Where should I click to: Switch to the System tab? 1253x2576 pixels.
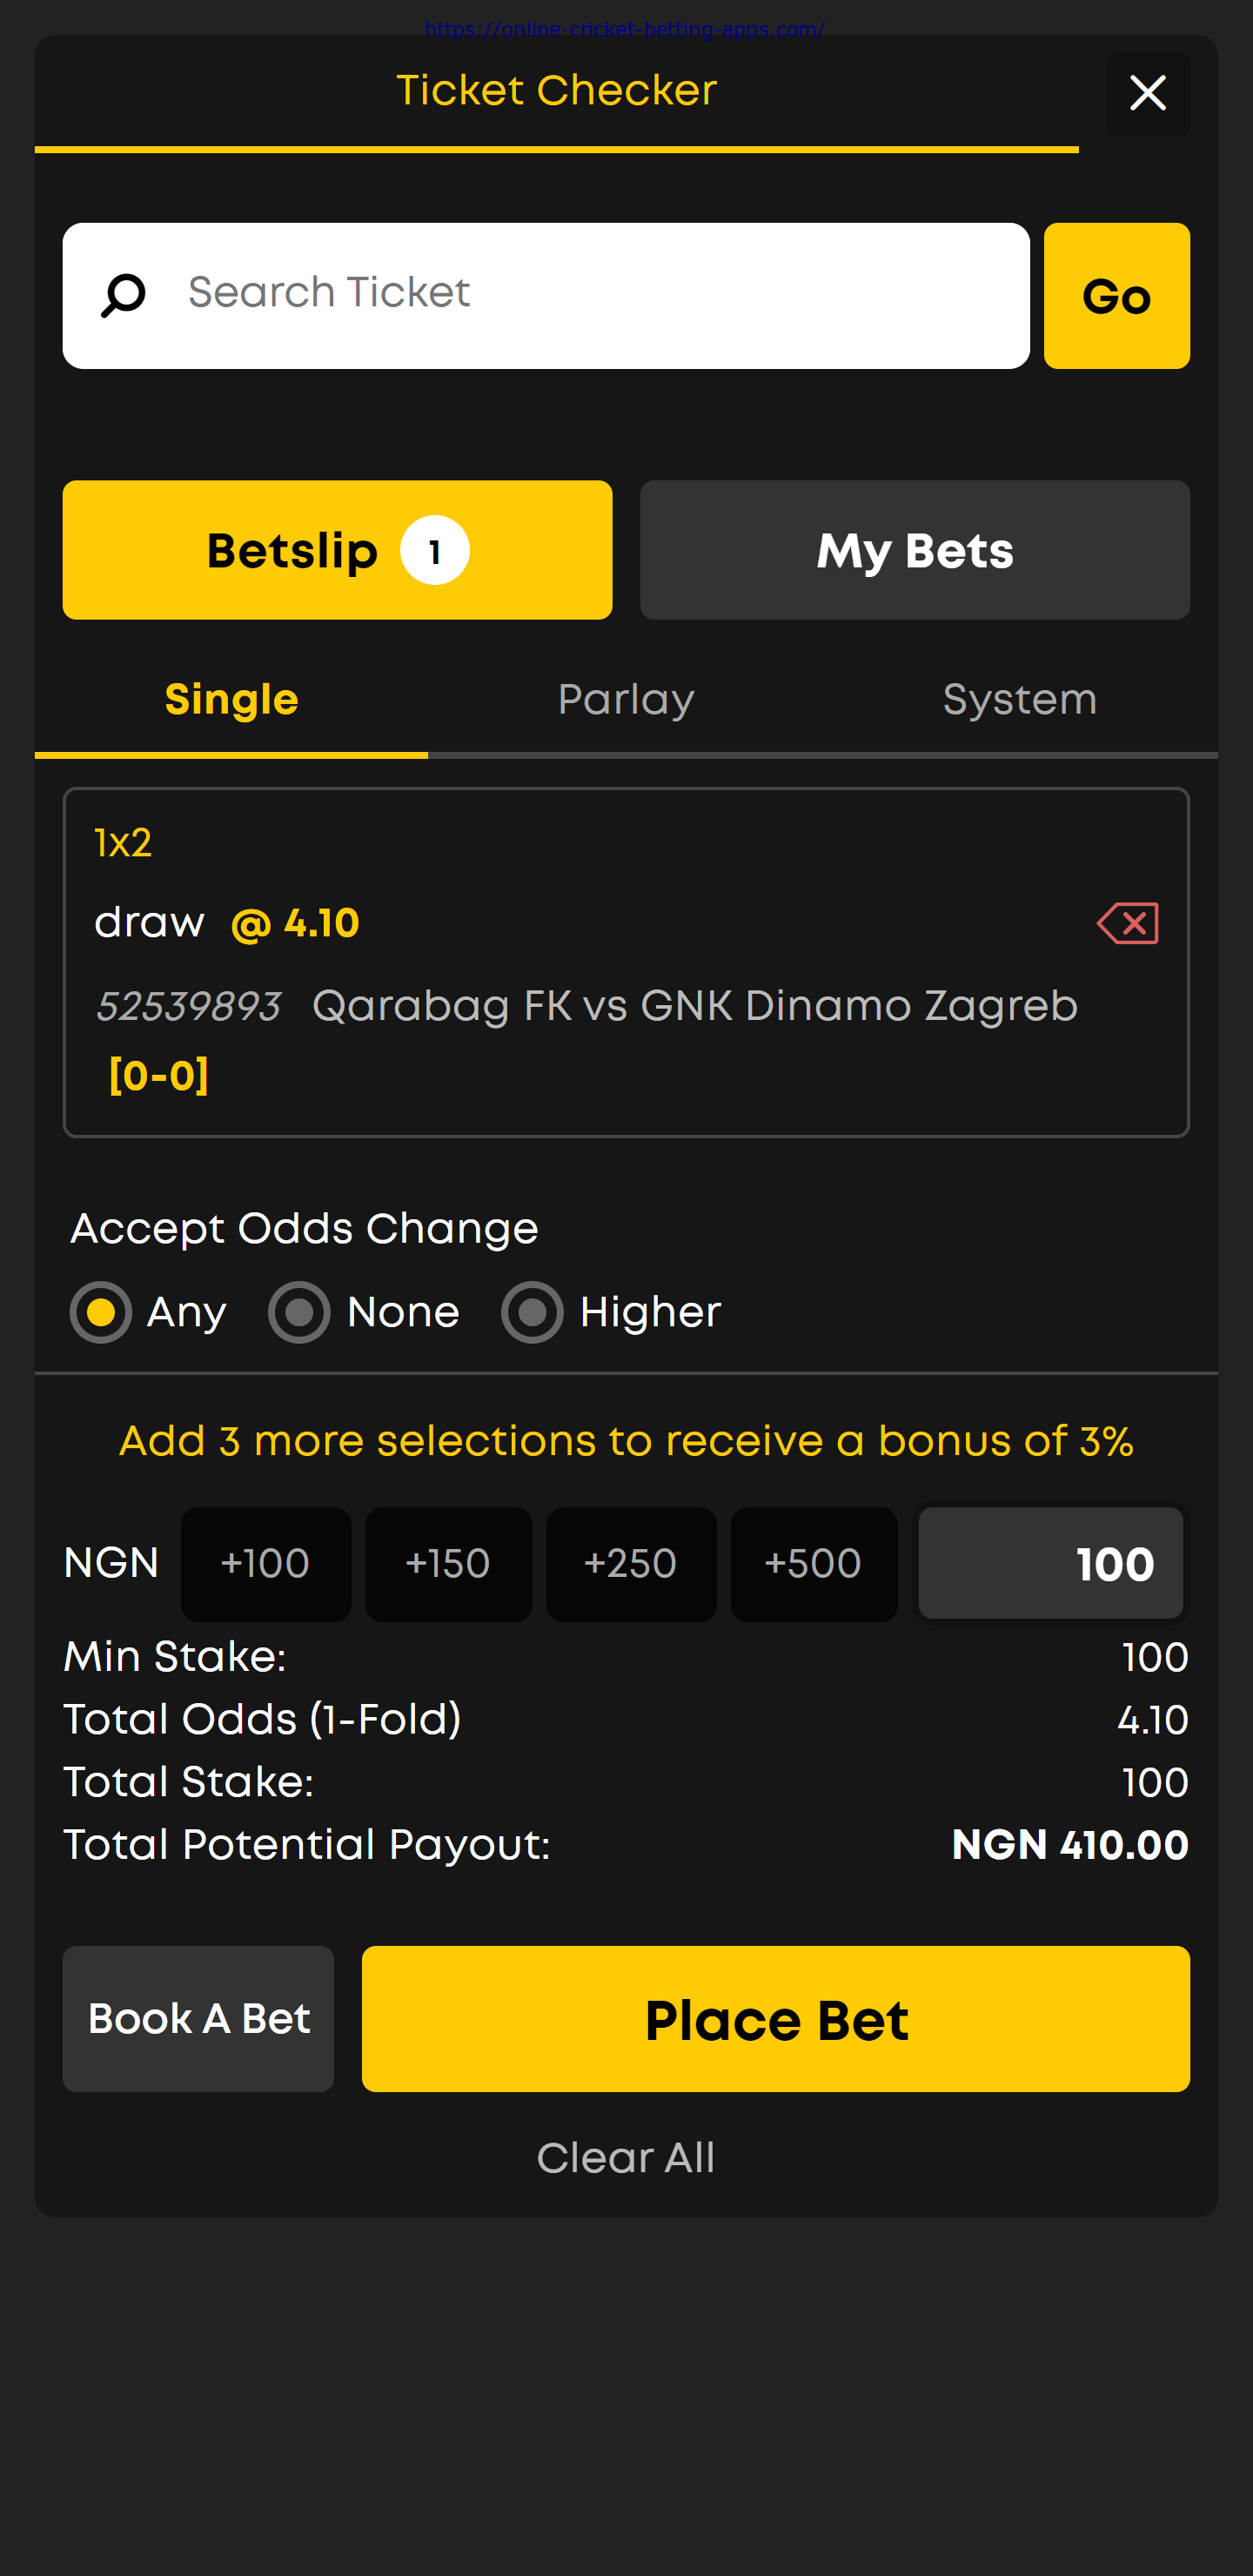[x=1019, y=700]
